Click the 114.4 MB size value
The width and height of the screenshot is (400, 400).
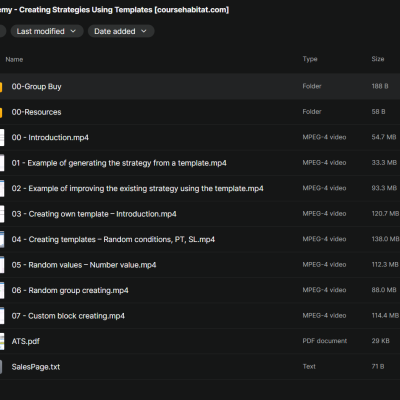pyautogui.click(x=385, y=315)
